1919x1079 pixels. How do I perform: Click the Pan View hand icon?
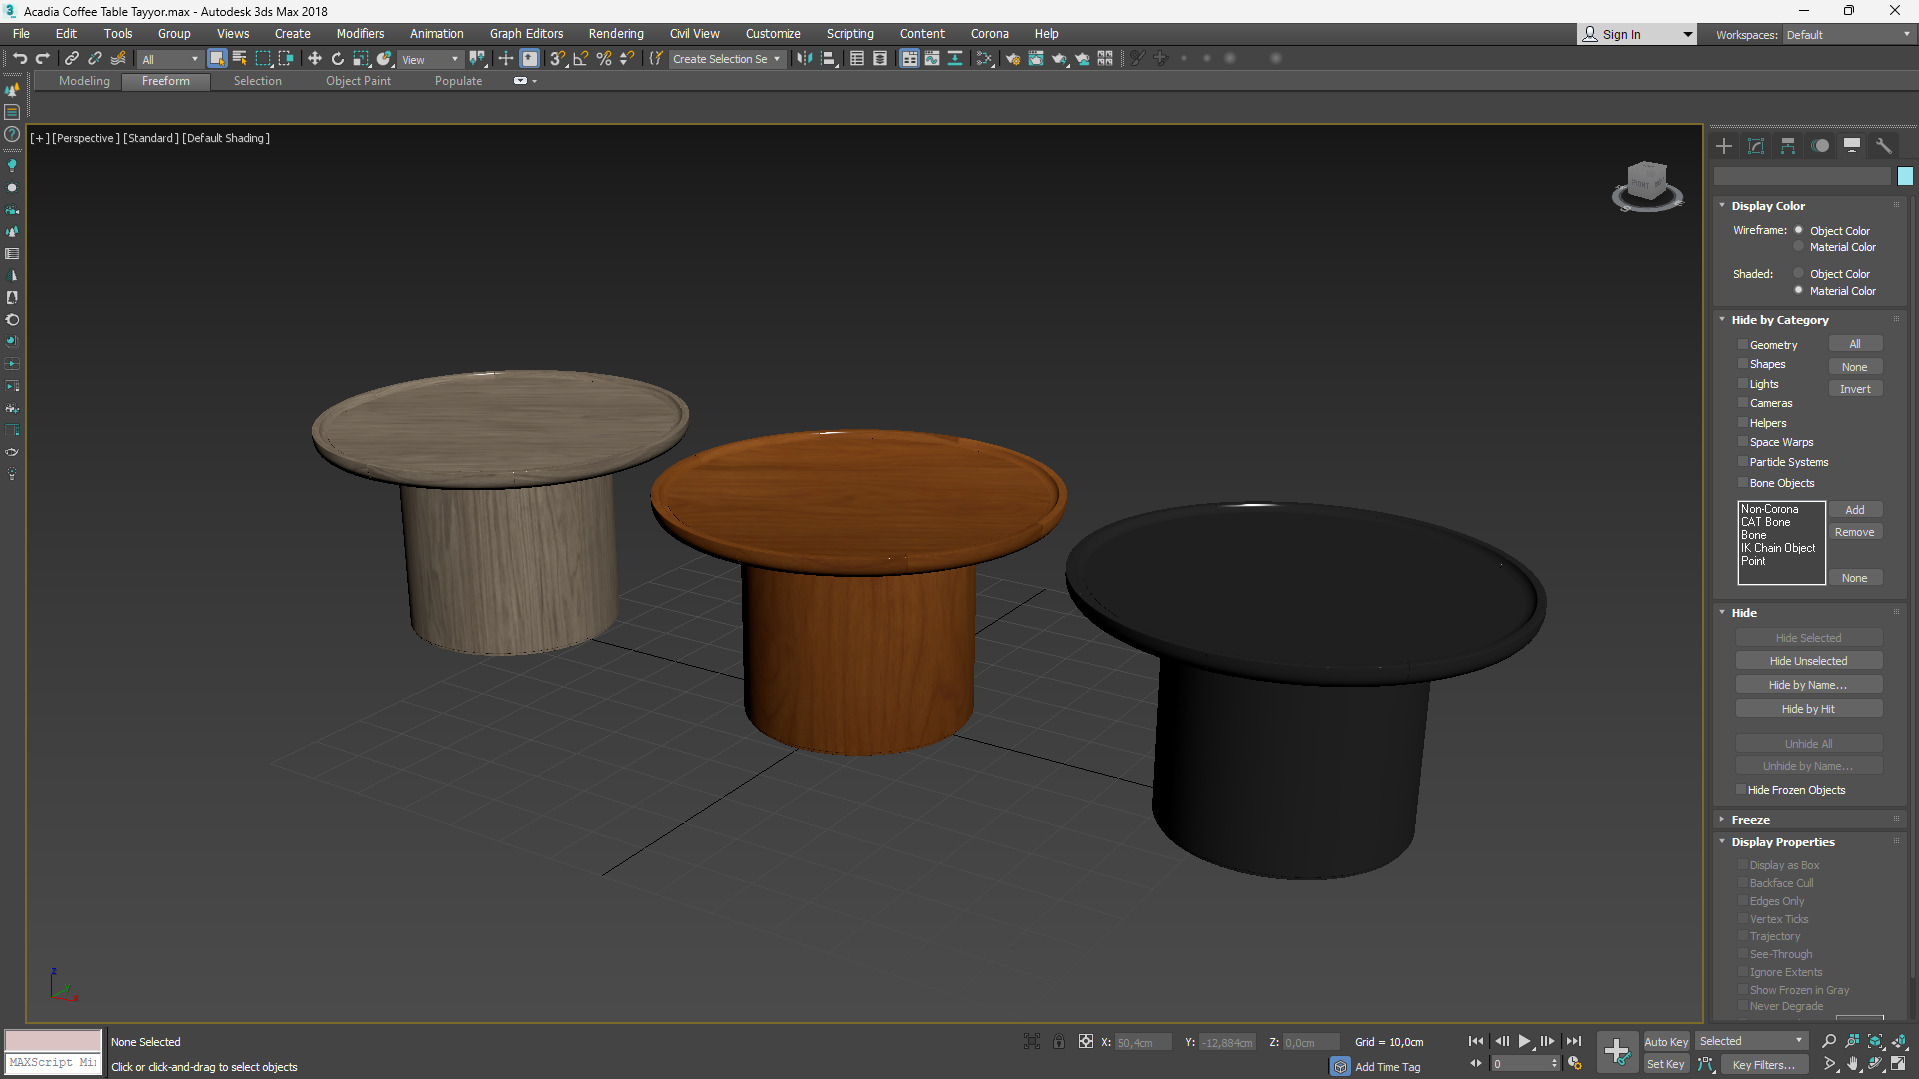(x=1852, y=1064)
